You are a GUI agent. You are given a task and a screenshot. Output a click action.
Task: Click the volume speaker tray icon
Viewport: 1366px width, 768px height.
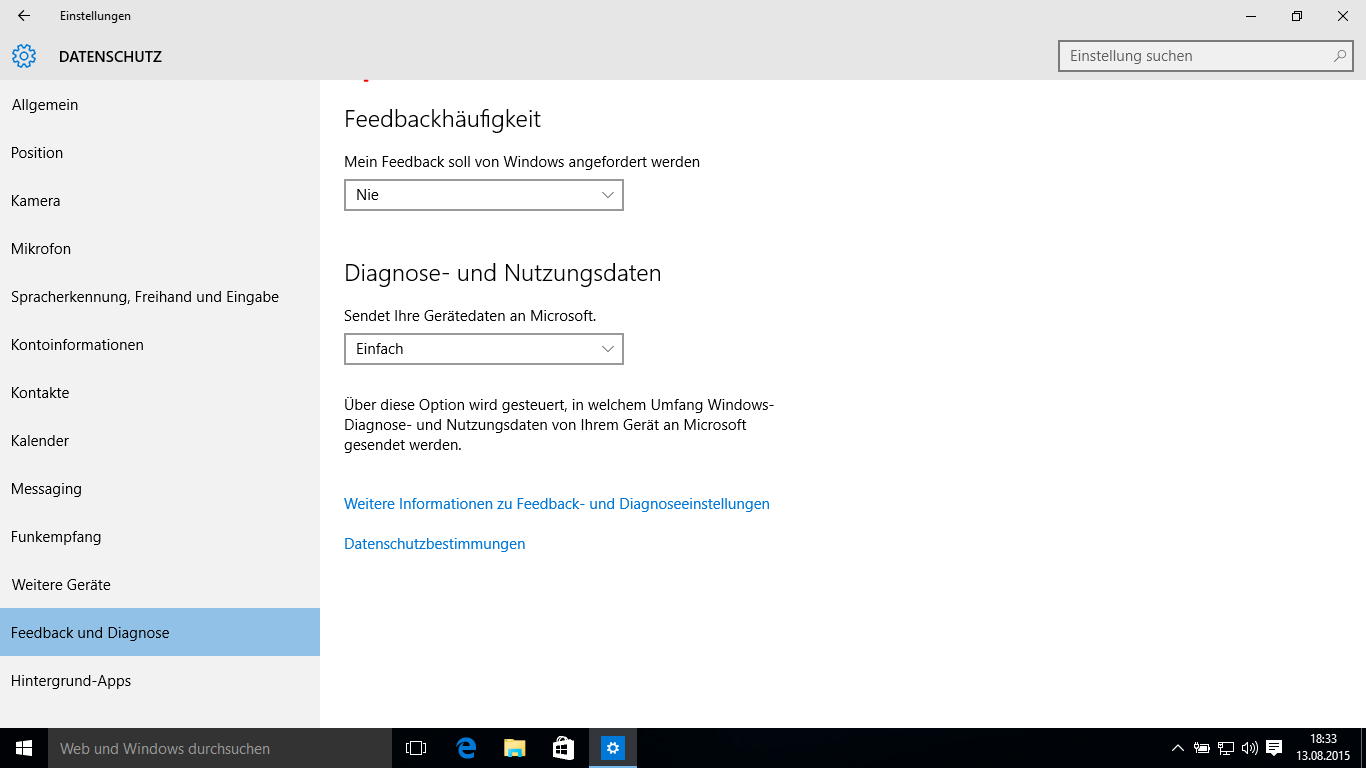click(x=1250, y=748)
